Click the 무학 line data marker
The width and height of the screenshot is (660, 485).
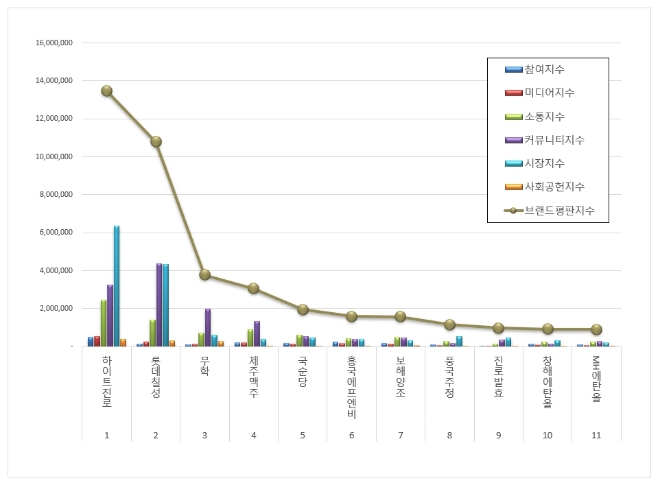[x=205, y=275]
